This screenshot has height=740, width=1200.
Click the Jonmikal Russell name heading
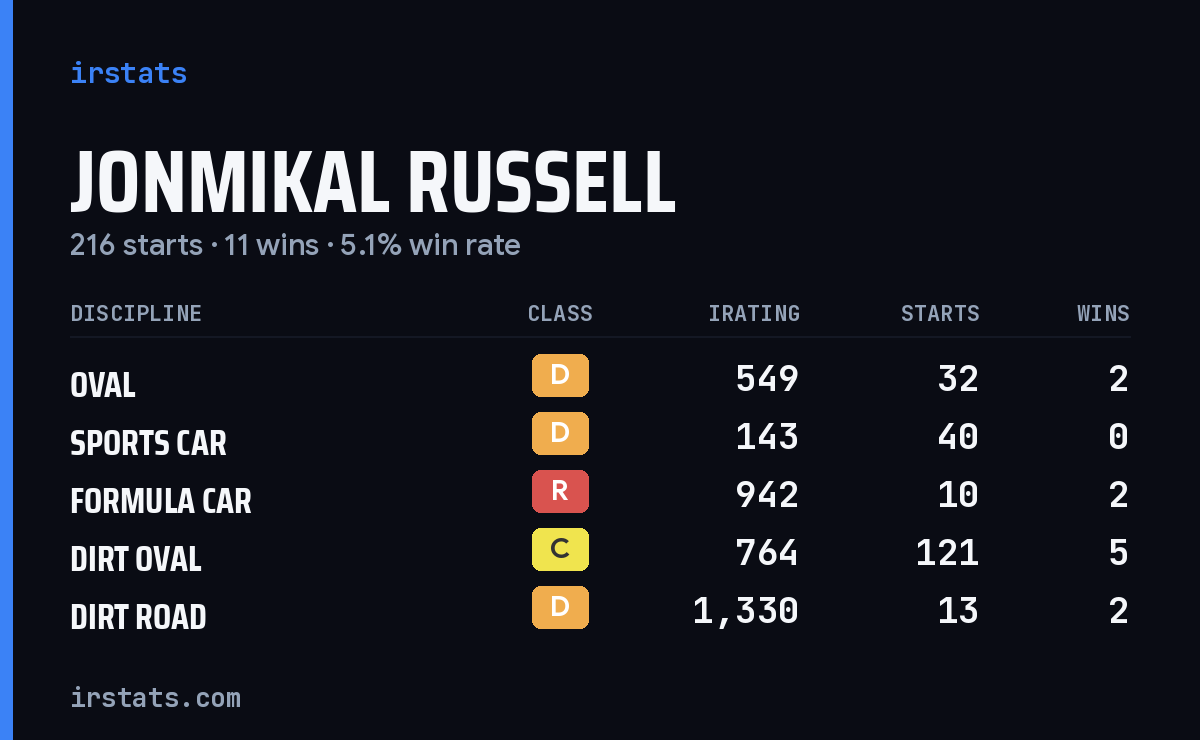point(373,183)
